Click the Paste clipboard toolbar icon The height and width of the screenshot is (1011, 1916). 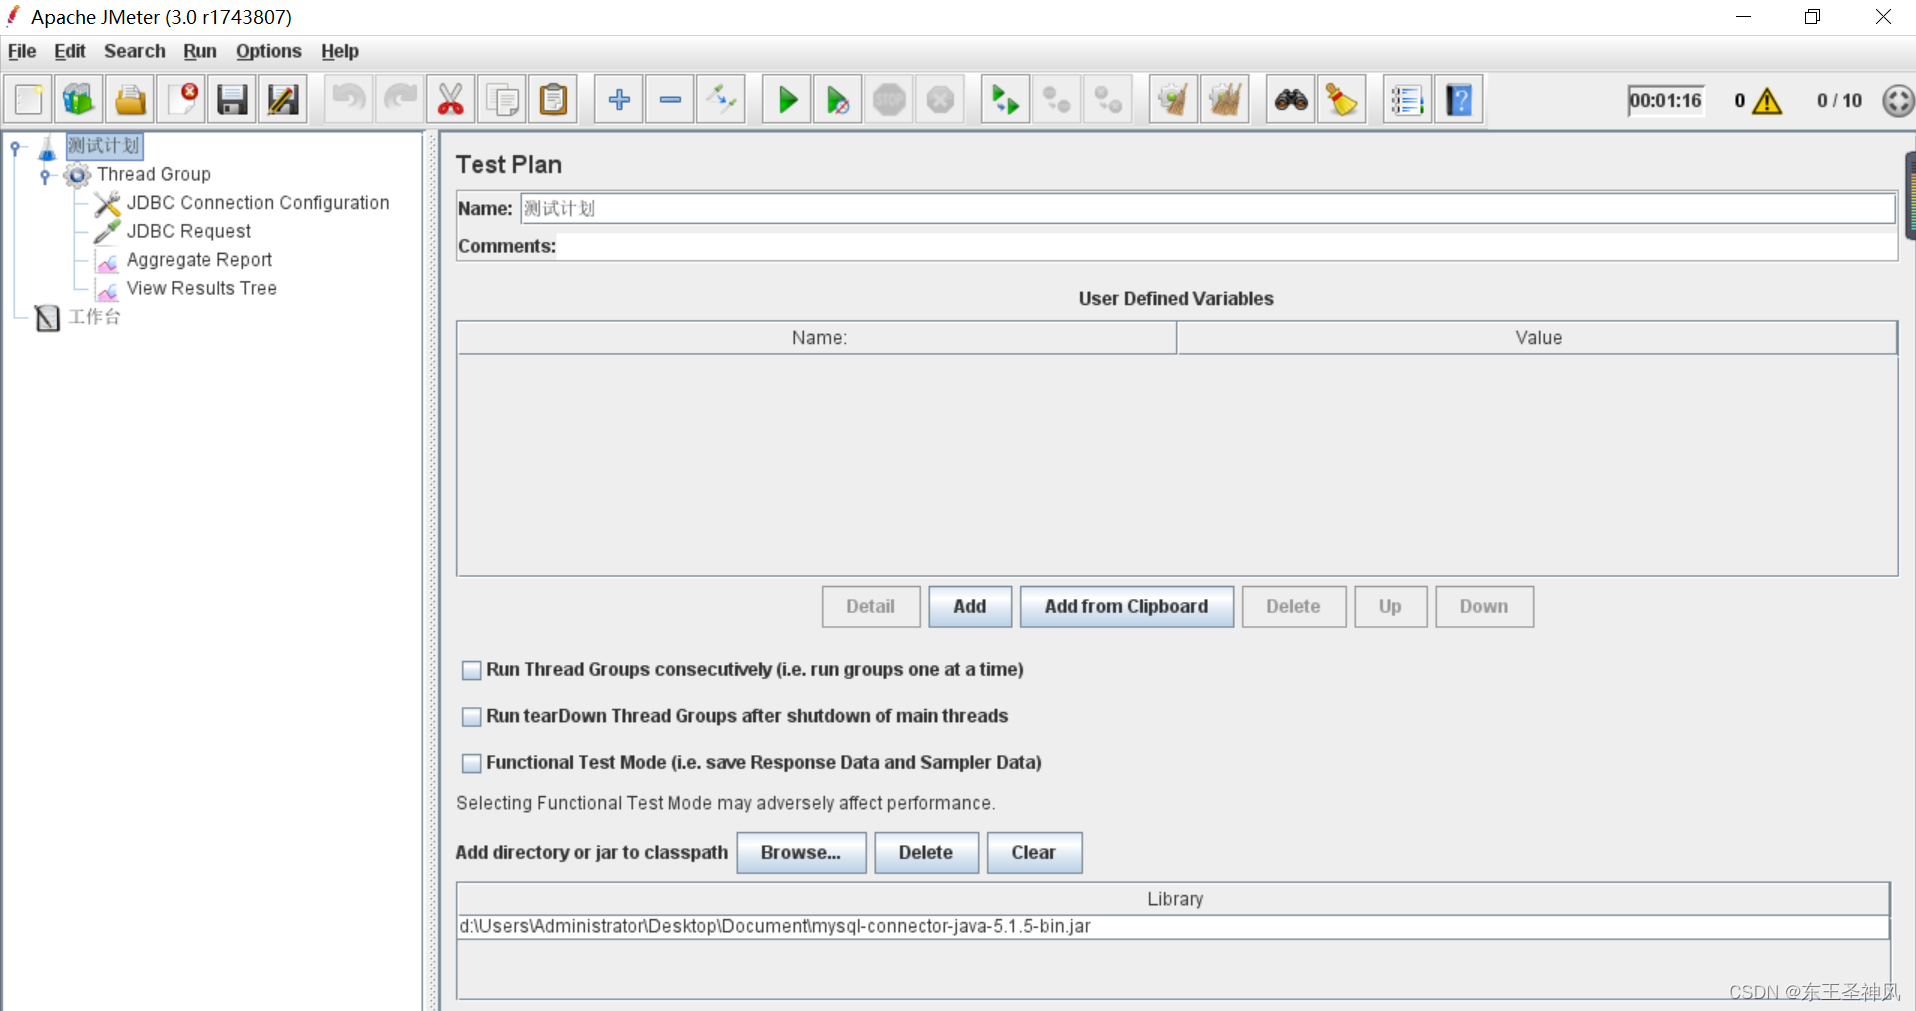pos(553,100)
